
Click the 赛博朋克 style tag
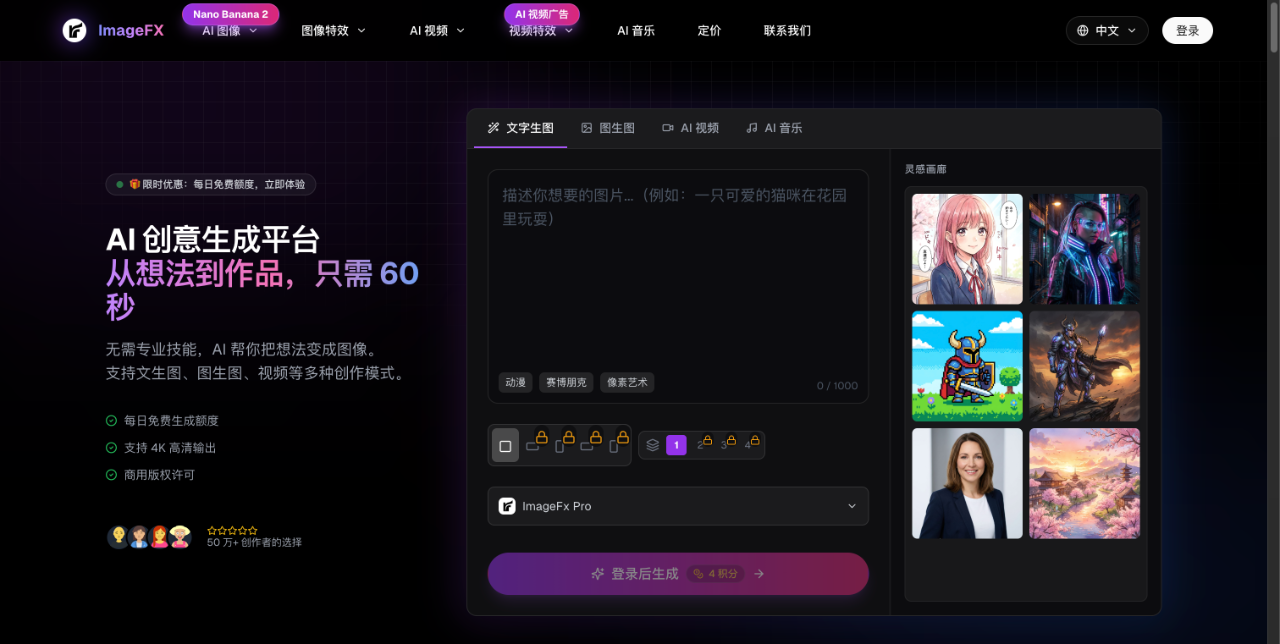(566, 382)
